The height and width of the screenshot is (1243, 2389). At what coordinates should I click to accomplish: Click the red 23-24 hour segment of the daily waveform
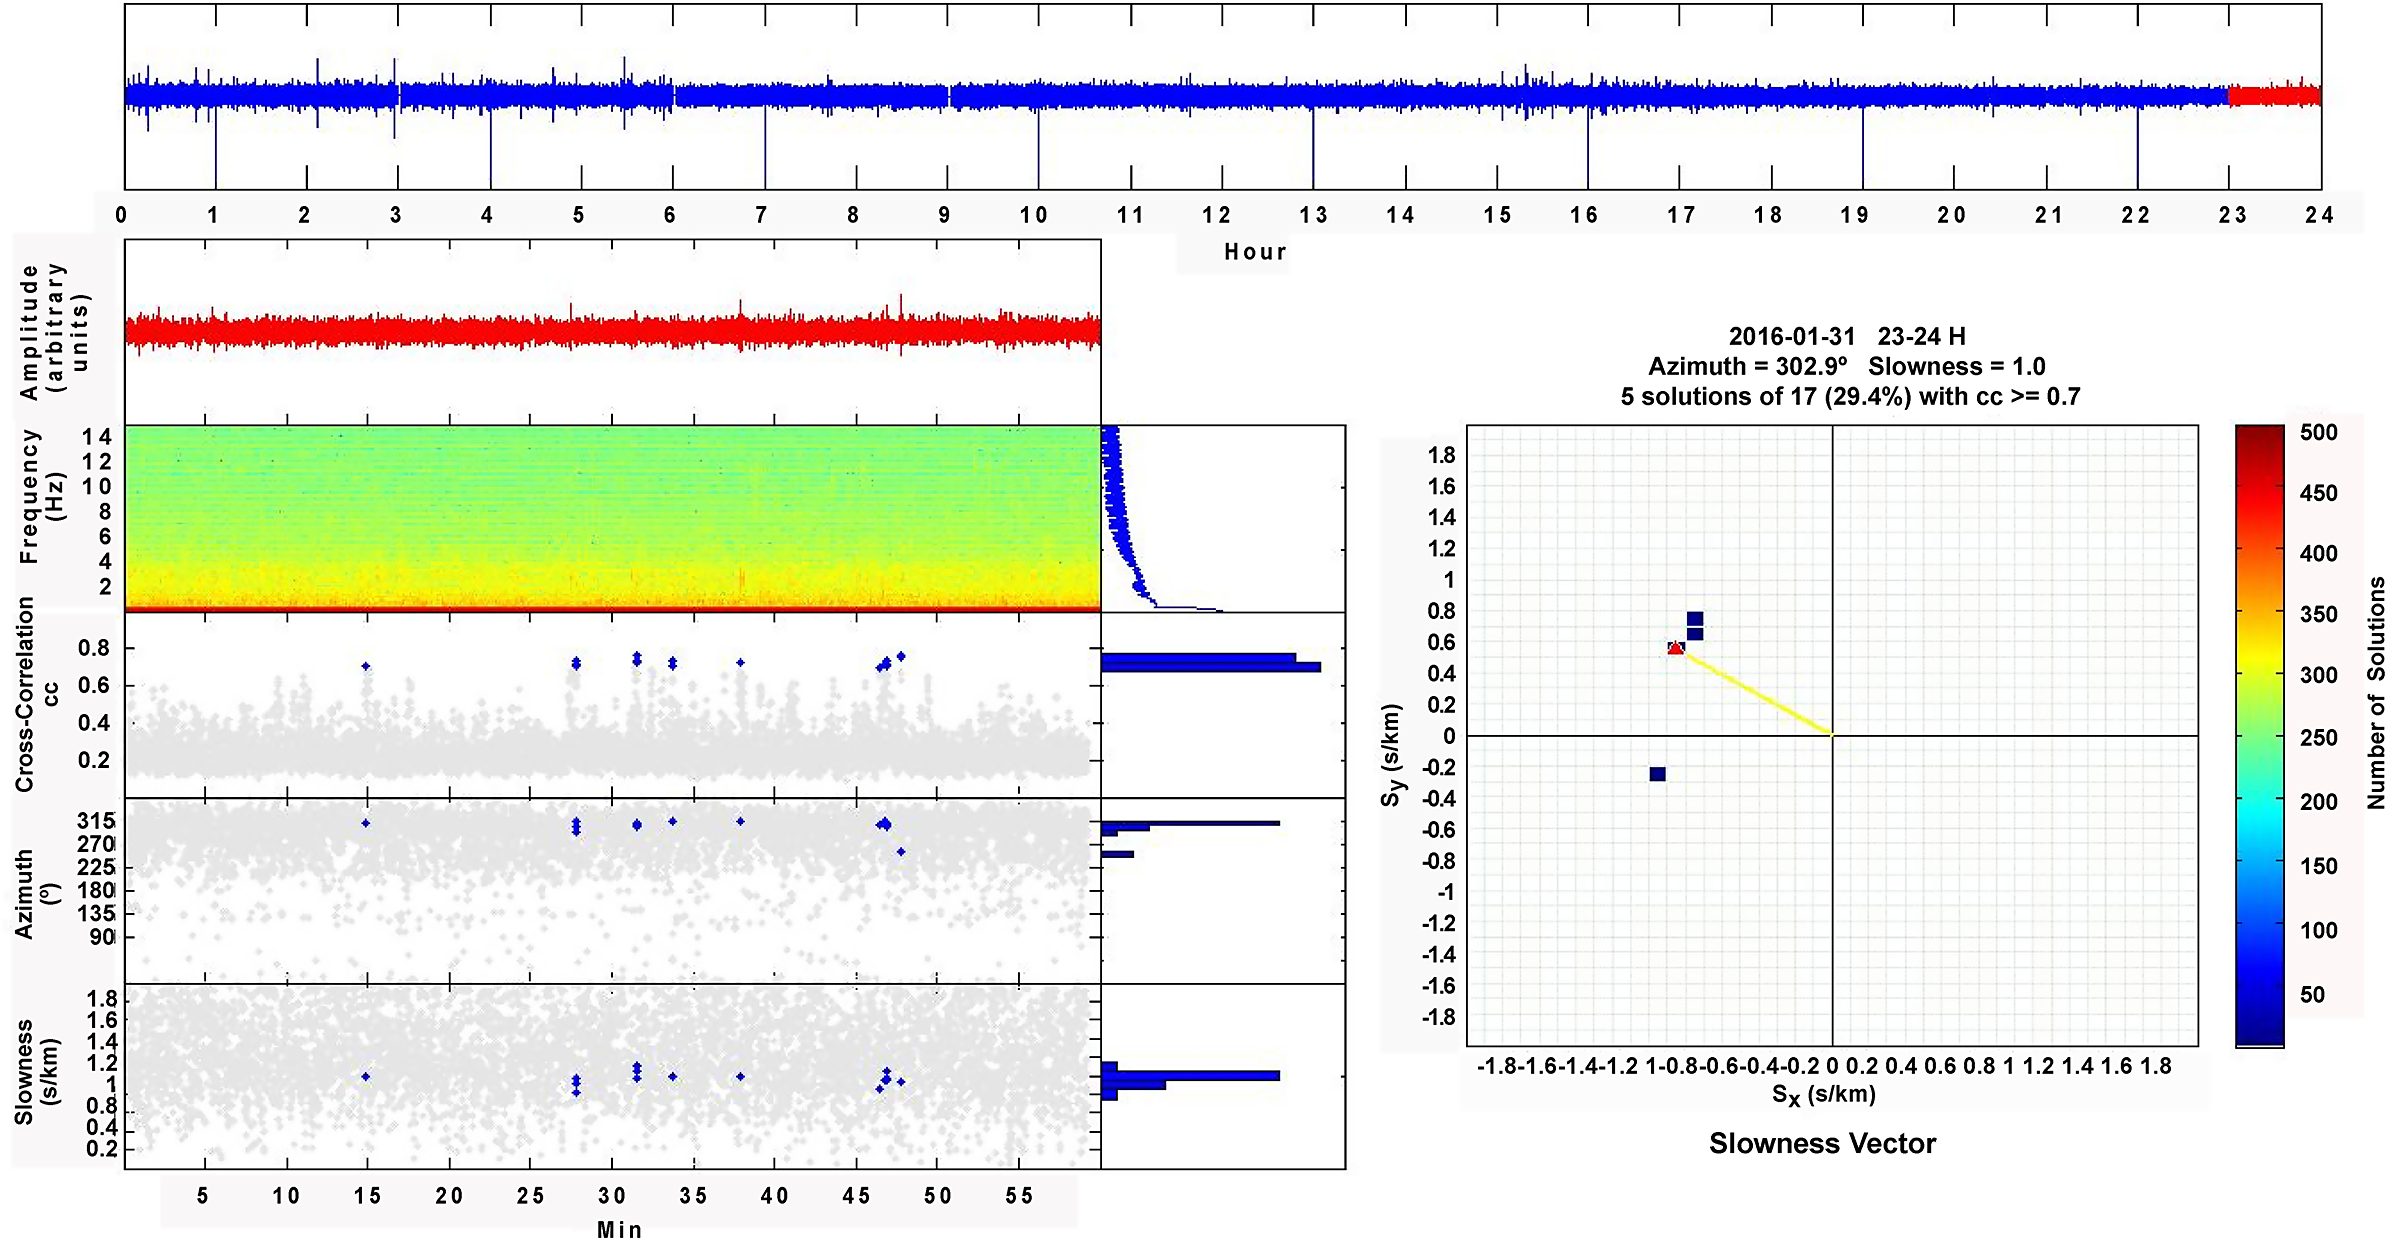pos(2275,96)
